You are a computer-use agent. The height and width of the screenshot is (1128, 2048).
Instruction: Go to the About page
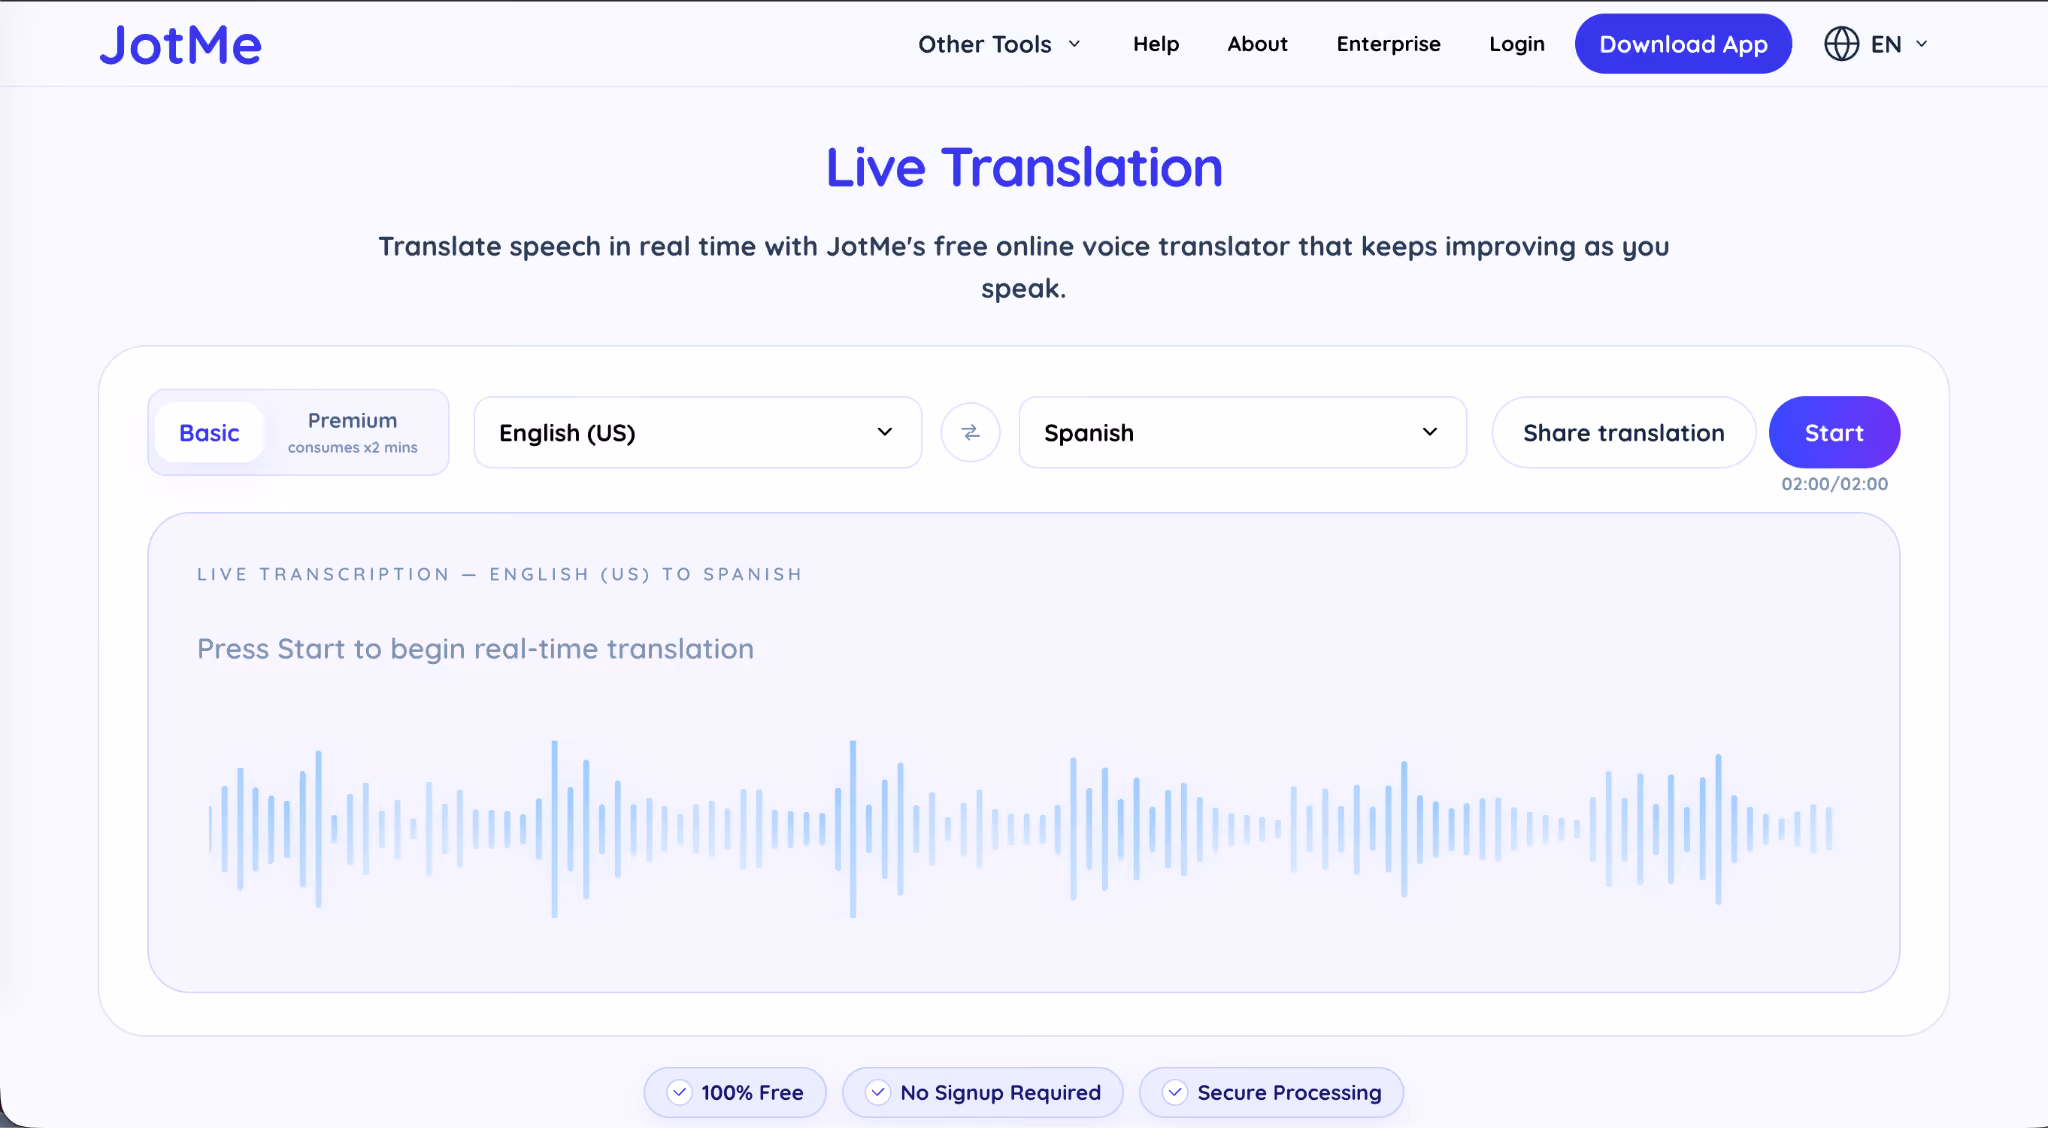(x=1257, y=44)
